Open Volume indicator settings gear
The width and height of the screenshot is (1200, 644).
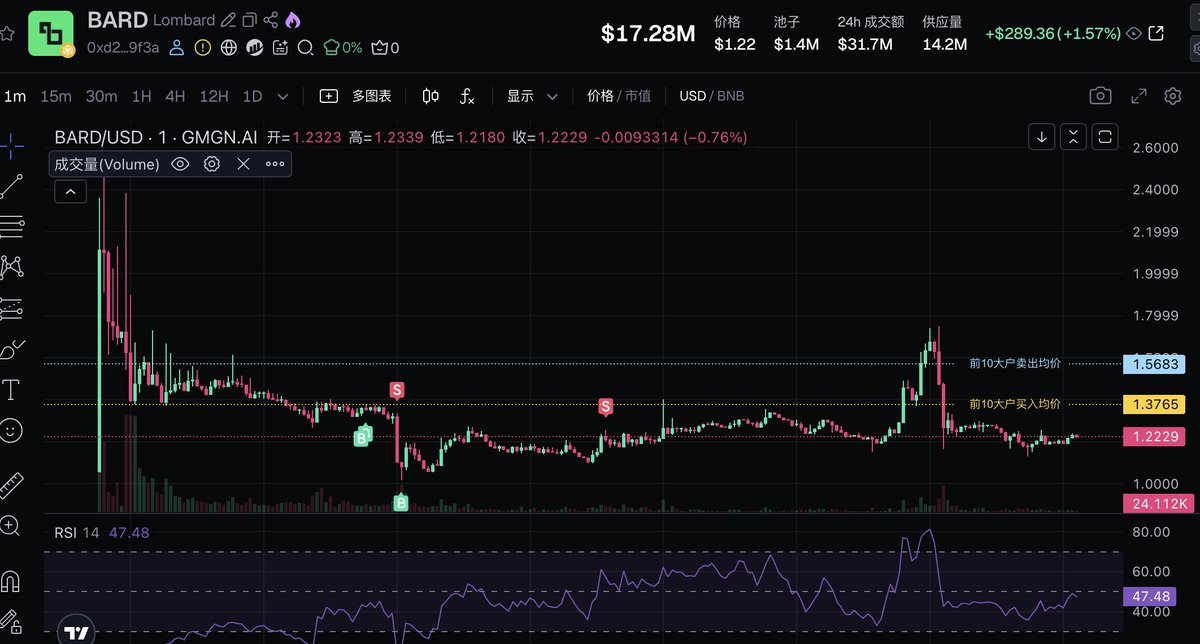click(x=212, y=164)
